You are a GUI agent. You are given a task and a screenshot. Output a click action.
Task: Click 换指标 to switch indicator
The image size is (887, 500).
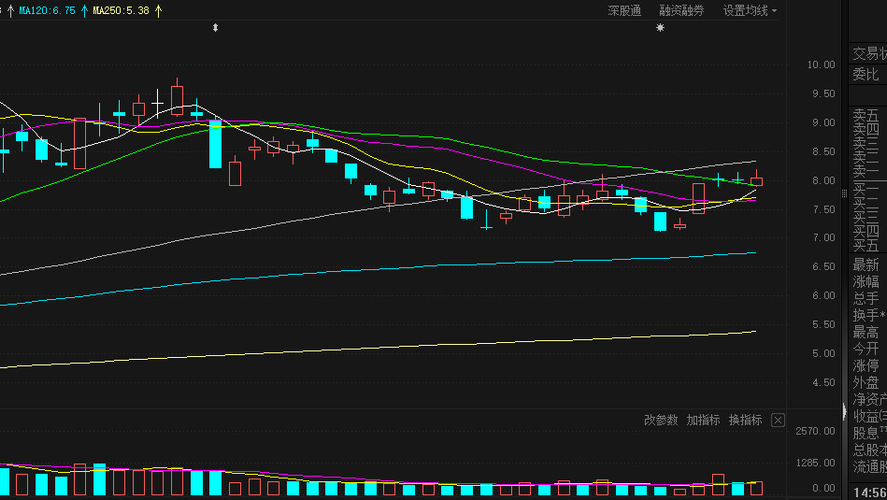[746, 420]
